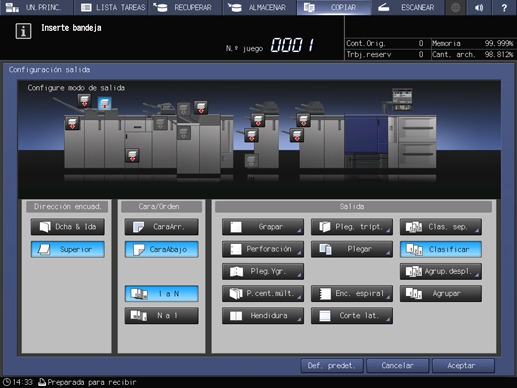Viewport: 517px width, 388px height.
Task: Select N a 1 output order
Action: coord(162,316)
